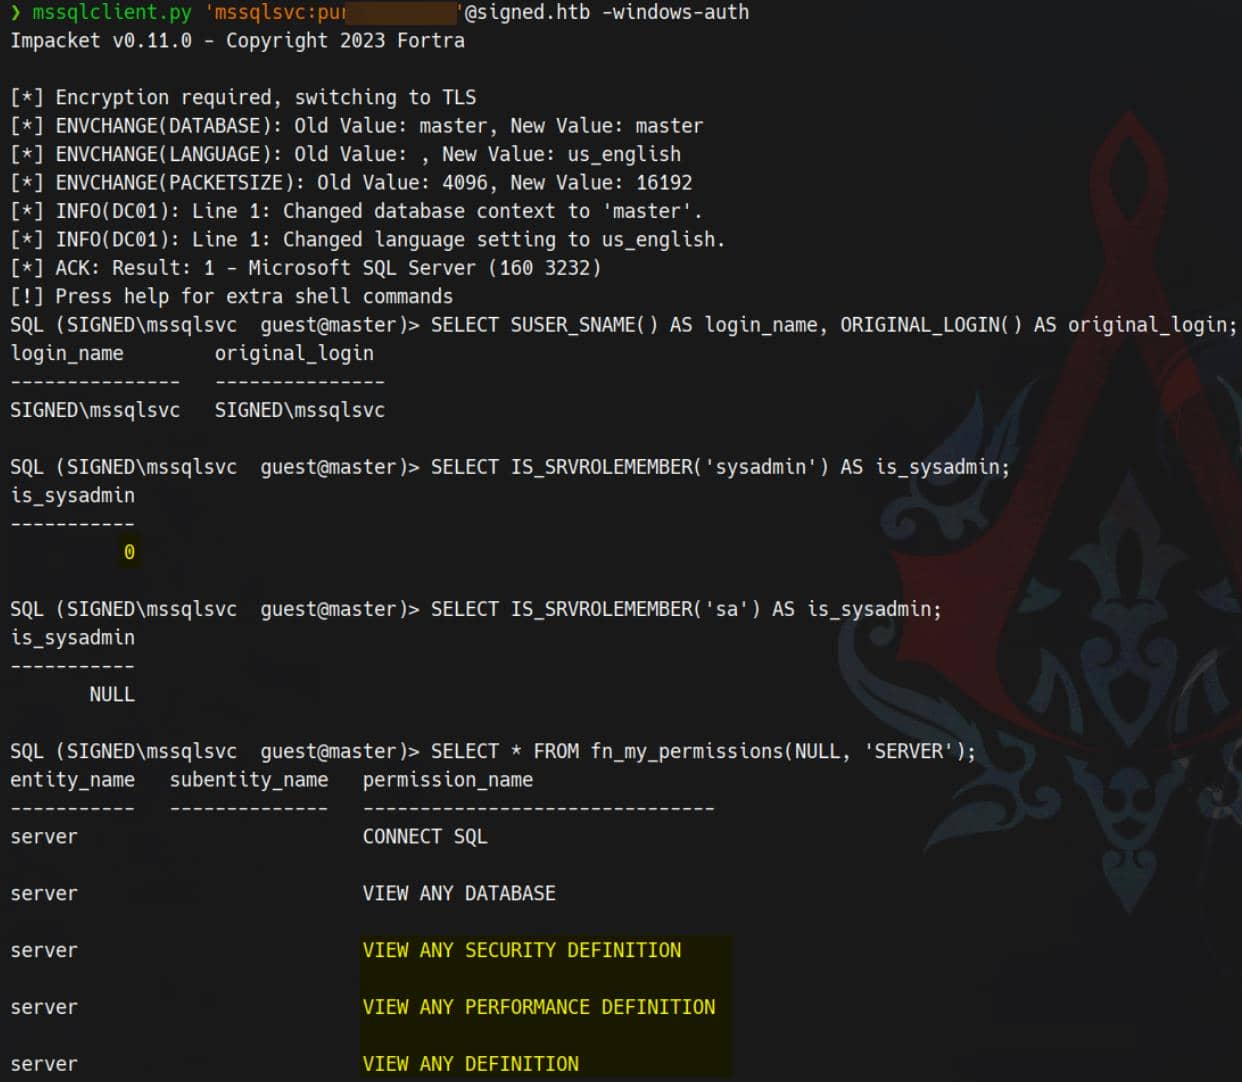Click the NULL result value
1242x1082 pixels.
click(x=112, y=695)
